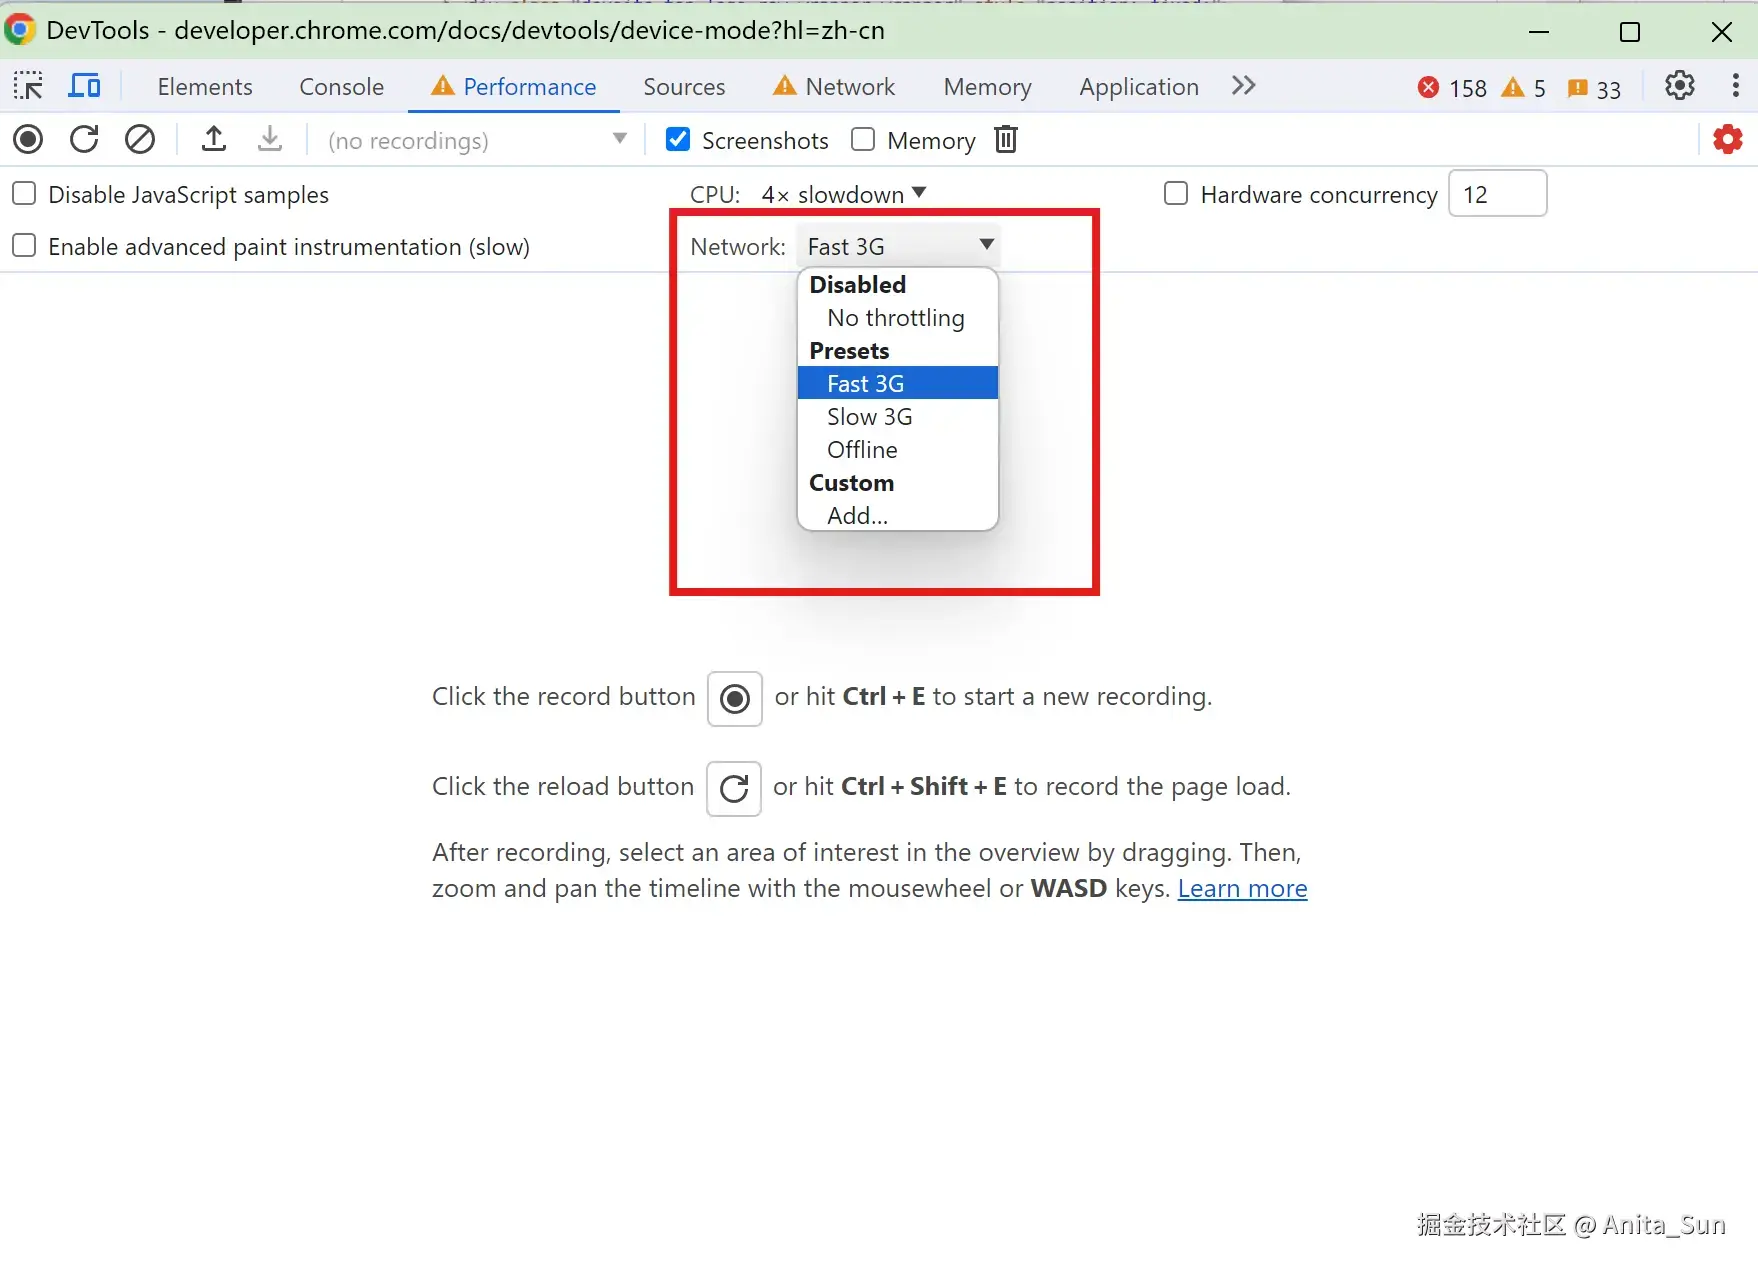The image size is (1758, 1270).
Task: Click the trash can collect garbage icon
Action: (x=1006, y=139)
